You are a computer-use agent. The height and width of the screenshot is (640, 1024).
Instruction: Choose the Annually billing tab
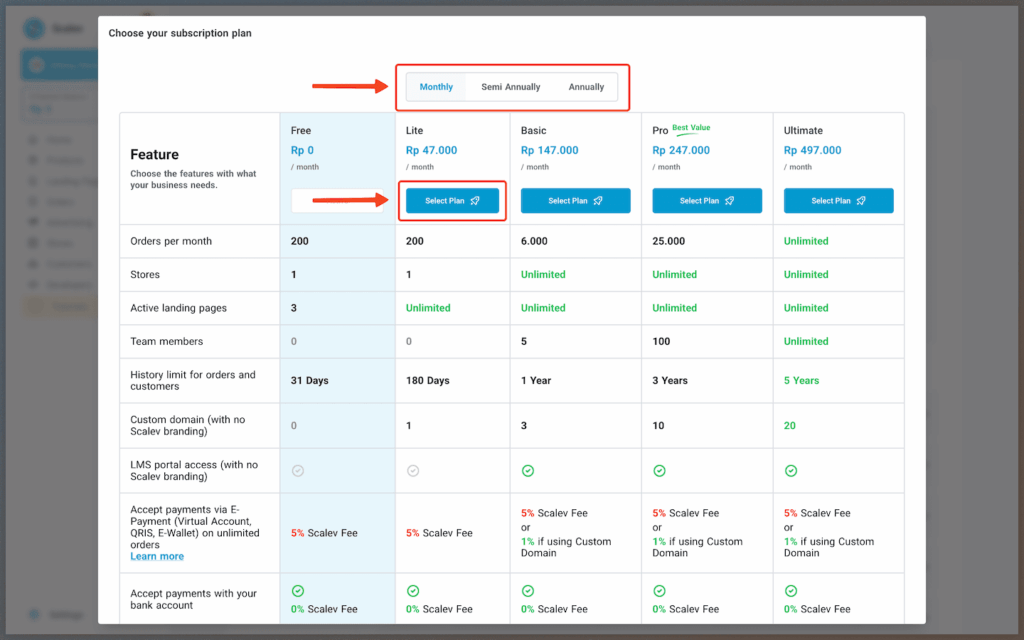[586, 87]
